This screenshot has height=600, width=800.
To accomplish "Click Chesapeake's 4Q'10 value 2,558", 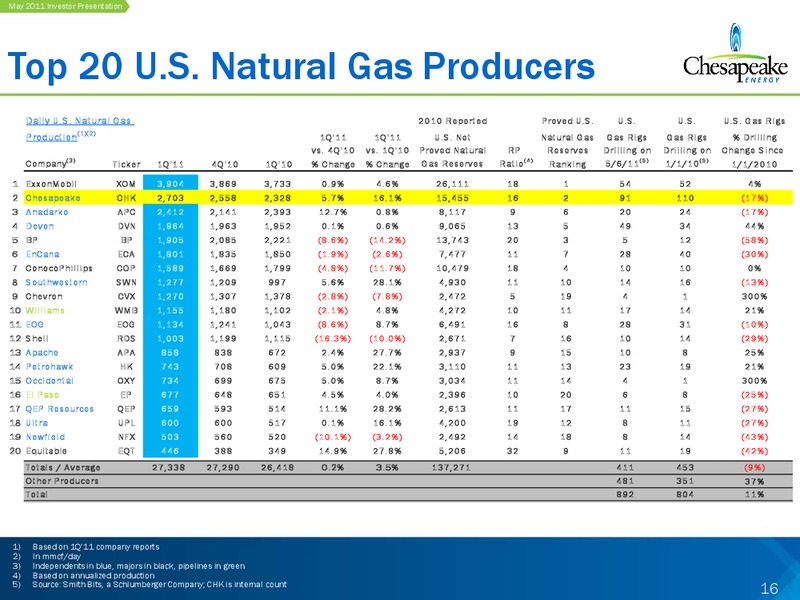I will click(x=223, y=198).
